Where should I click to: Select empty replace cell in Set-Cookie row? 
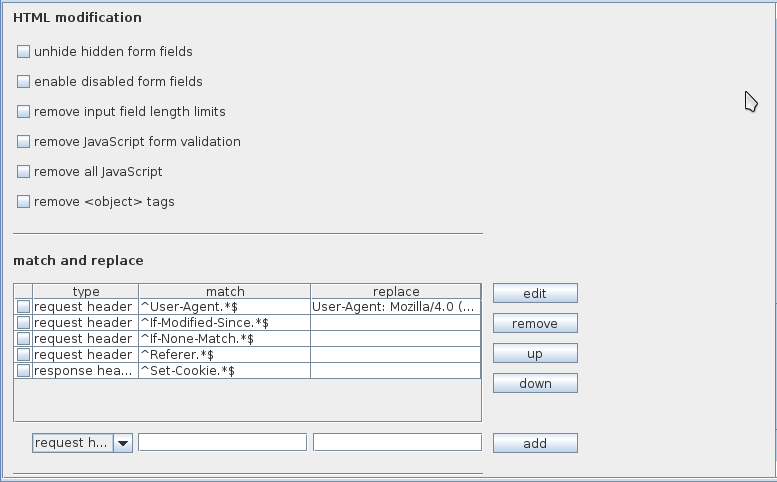coord(395,371)
